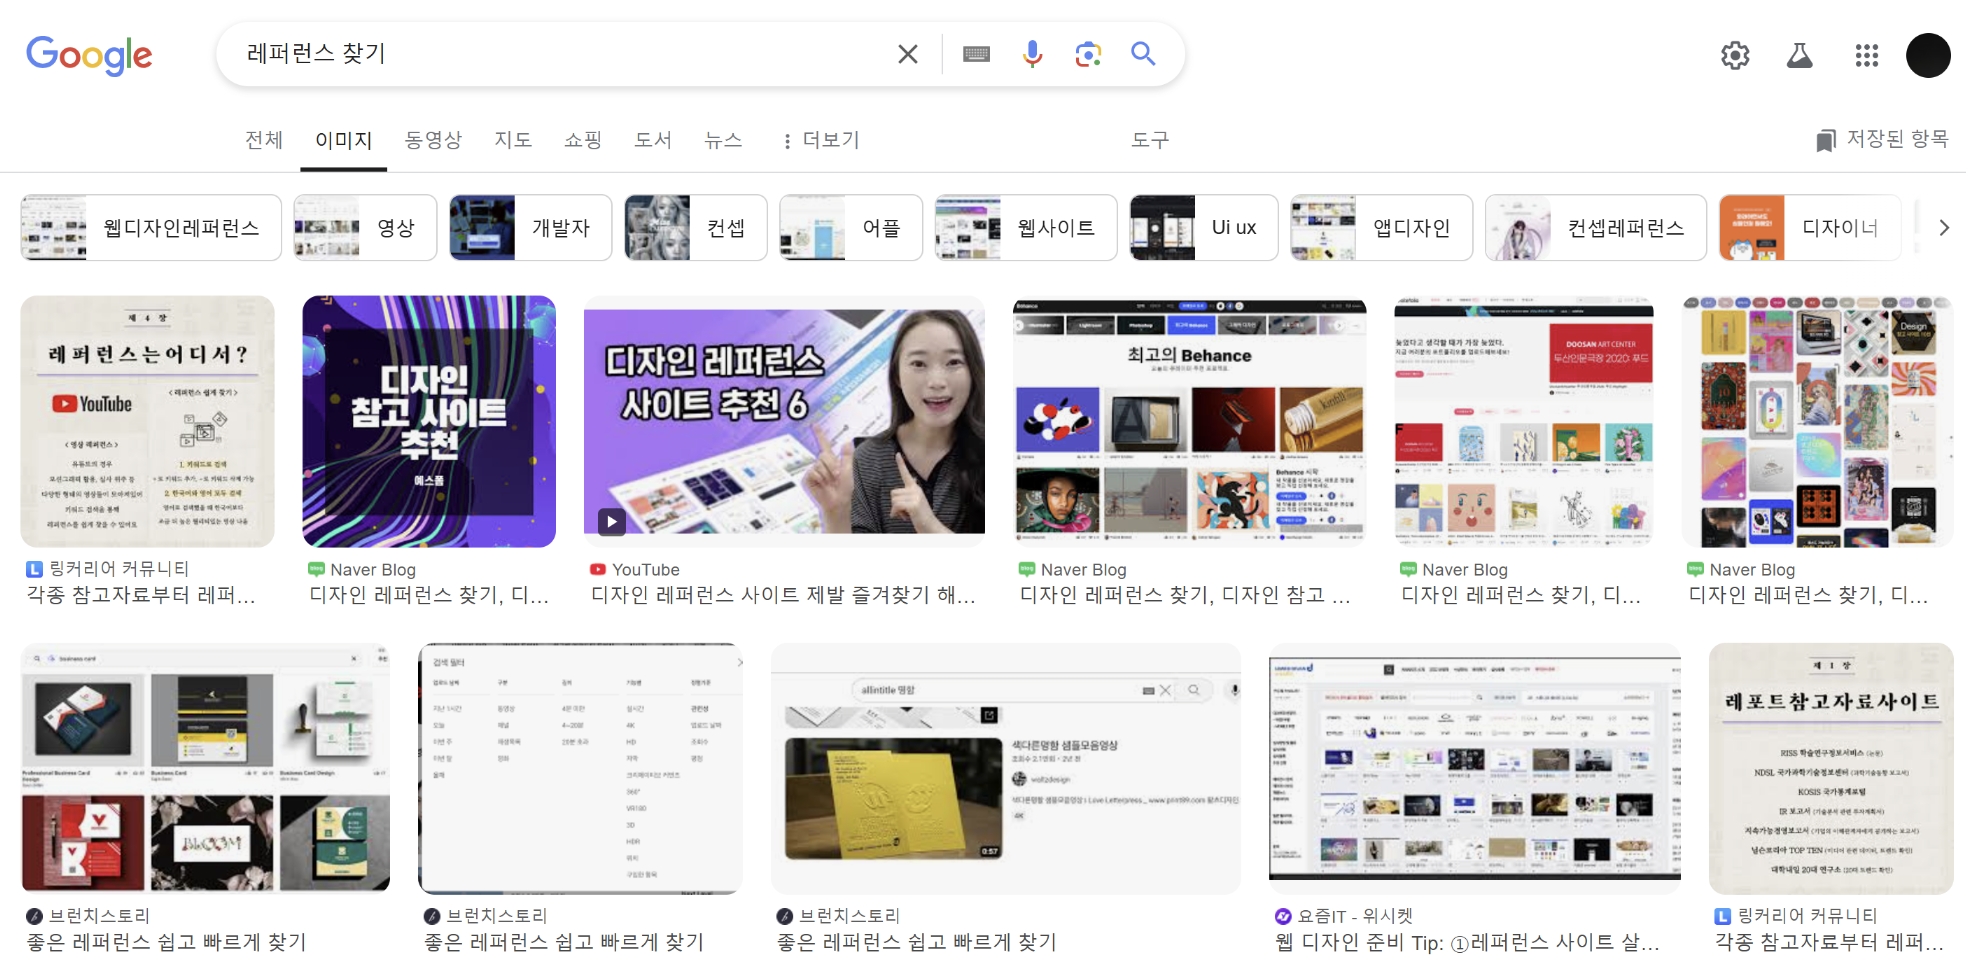The image size is (1966, 967).
Task: Click 링커리어 커뮤니티 source under first image
Action: (119, 568)
